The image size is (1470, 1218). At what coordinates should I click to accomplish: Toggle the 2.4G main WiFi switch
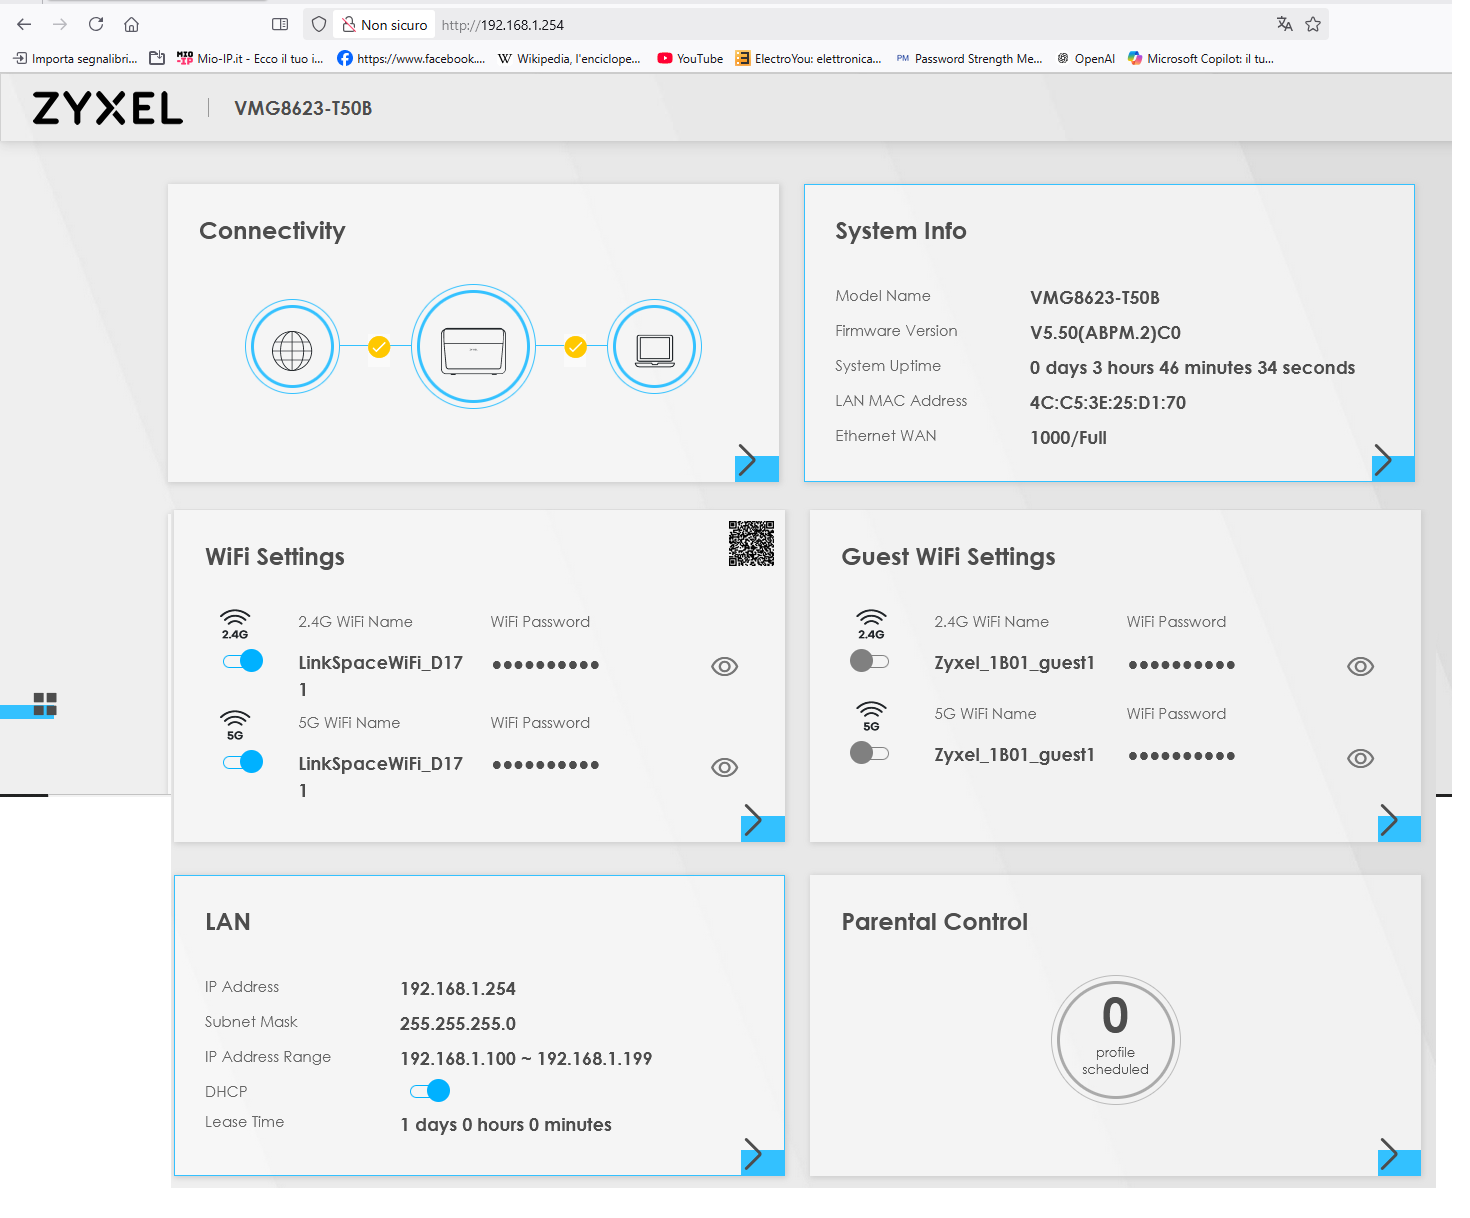click(x=243, y=661)
